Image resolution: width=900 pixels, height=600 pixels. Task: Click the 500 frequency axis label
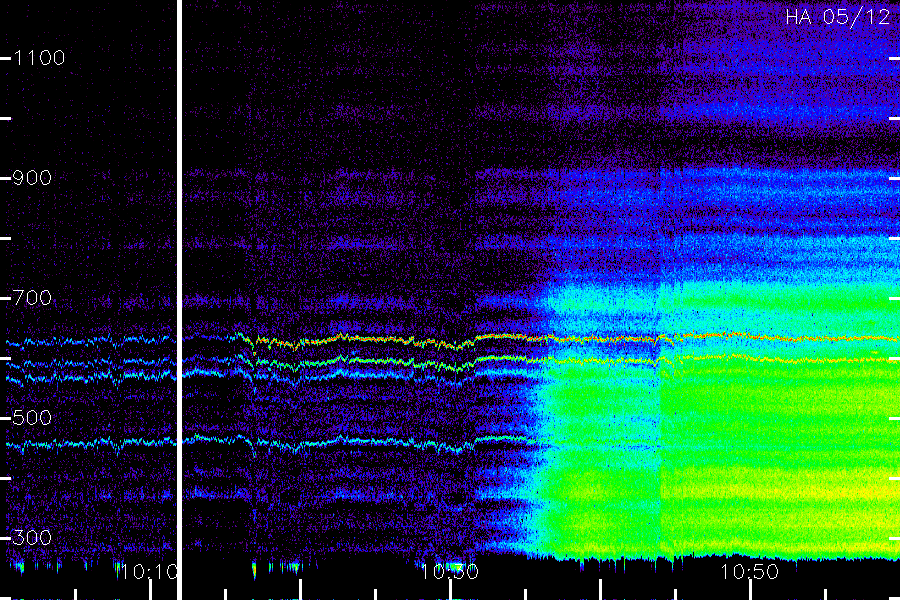click(x=32, y=418)
